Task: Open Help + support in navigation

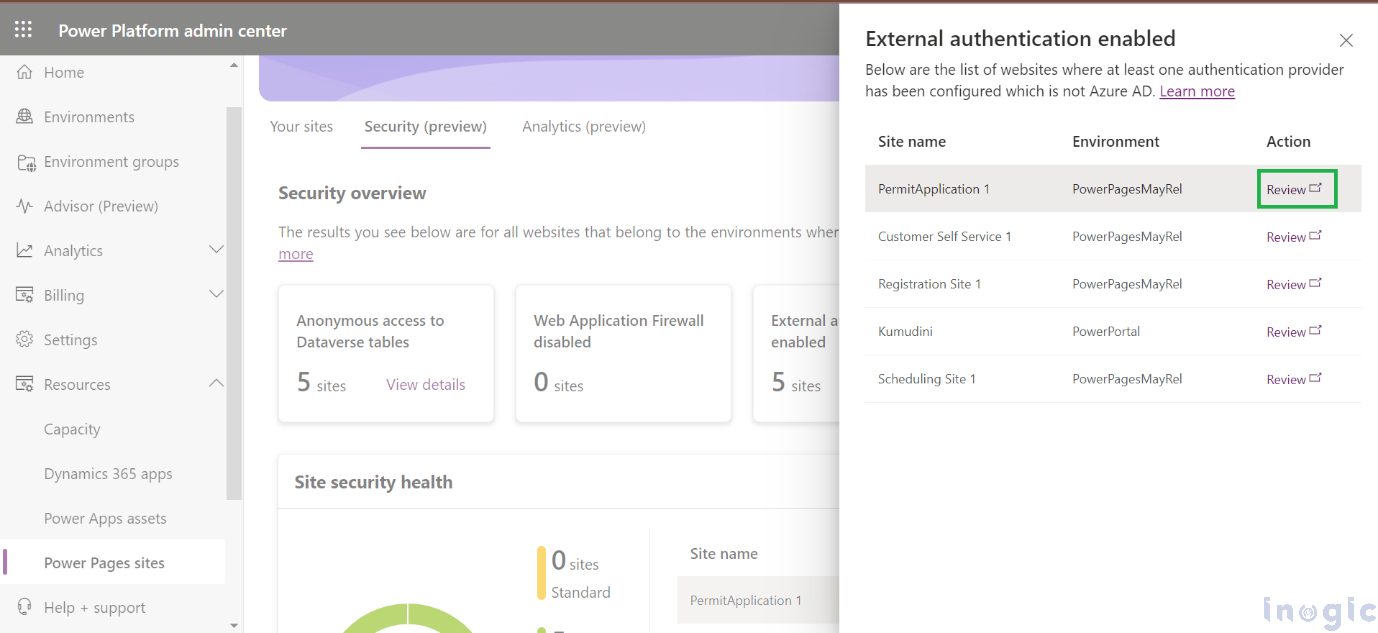Action: click(x=94, y=608)
